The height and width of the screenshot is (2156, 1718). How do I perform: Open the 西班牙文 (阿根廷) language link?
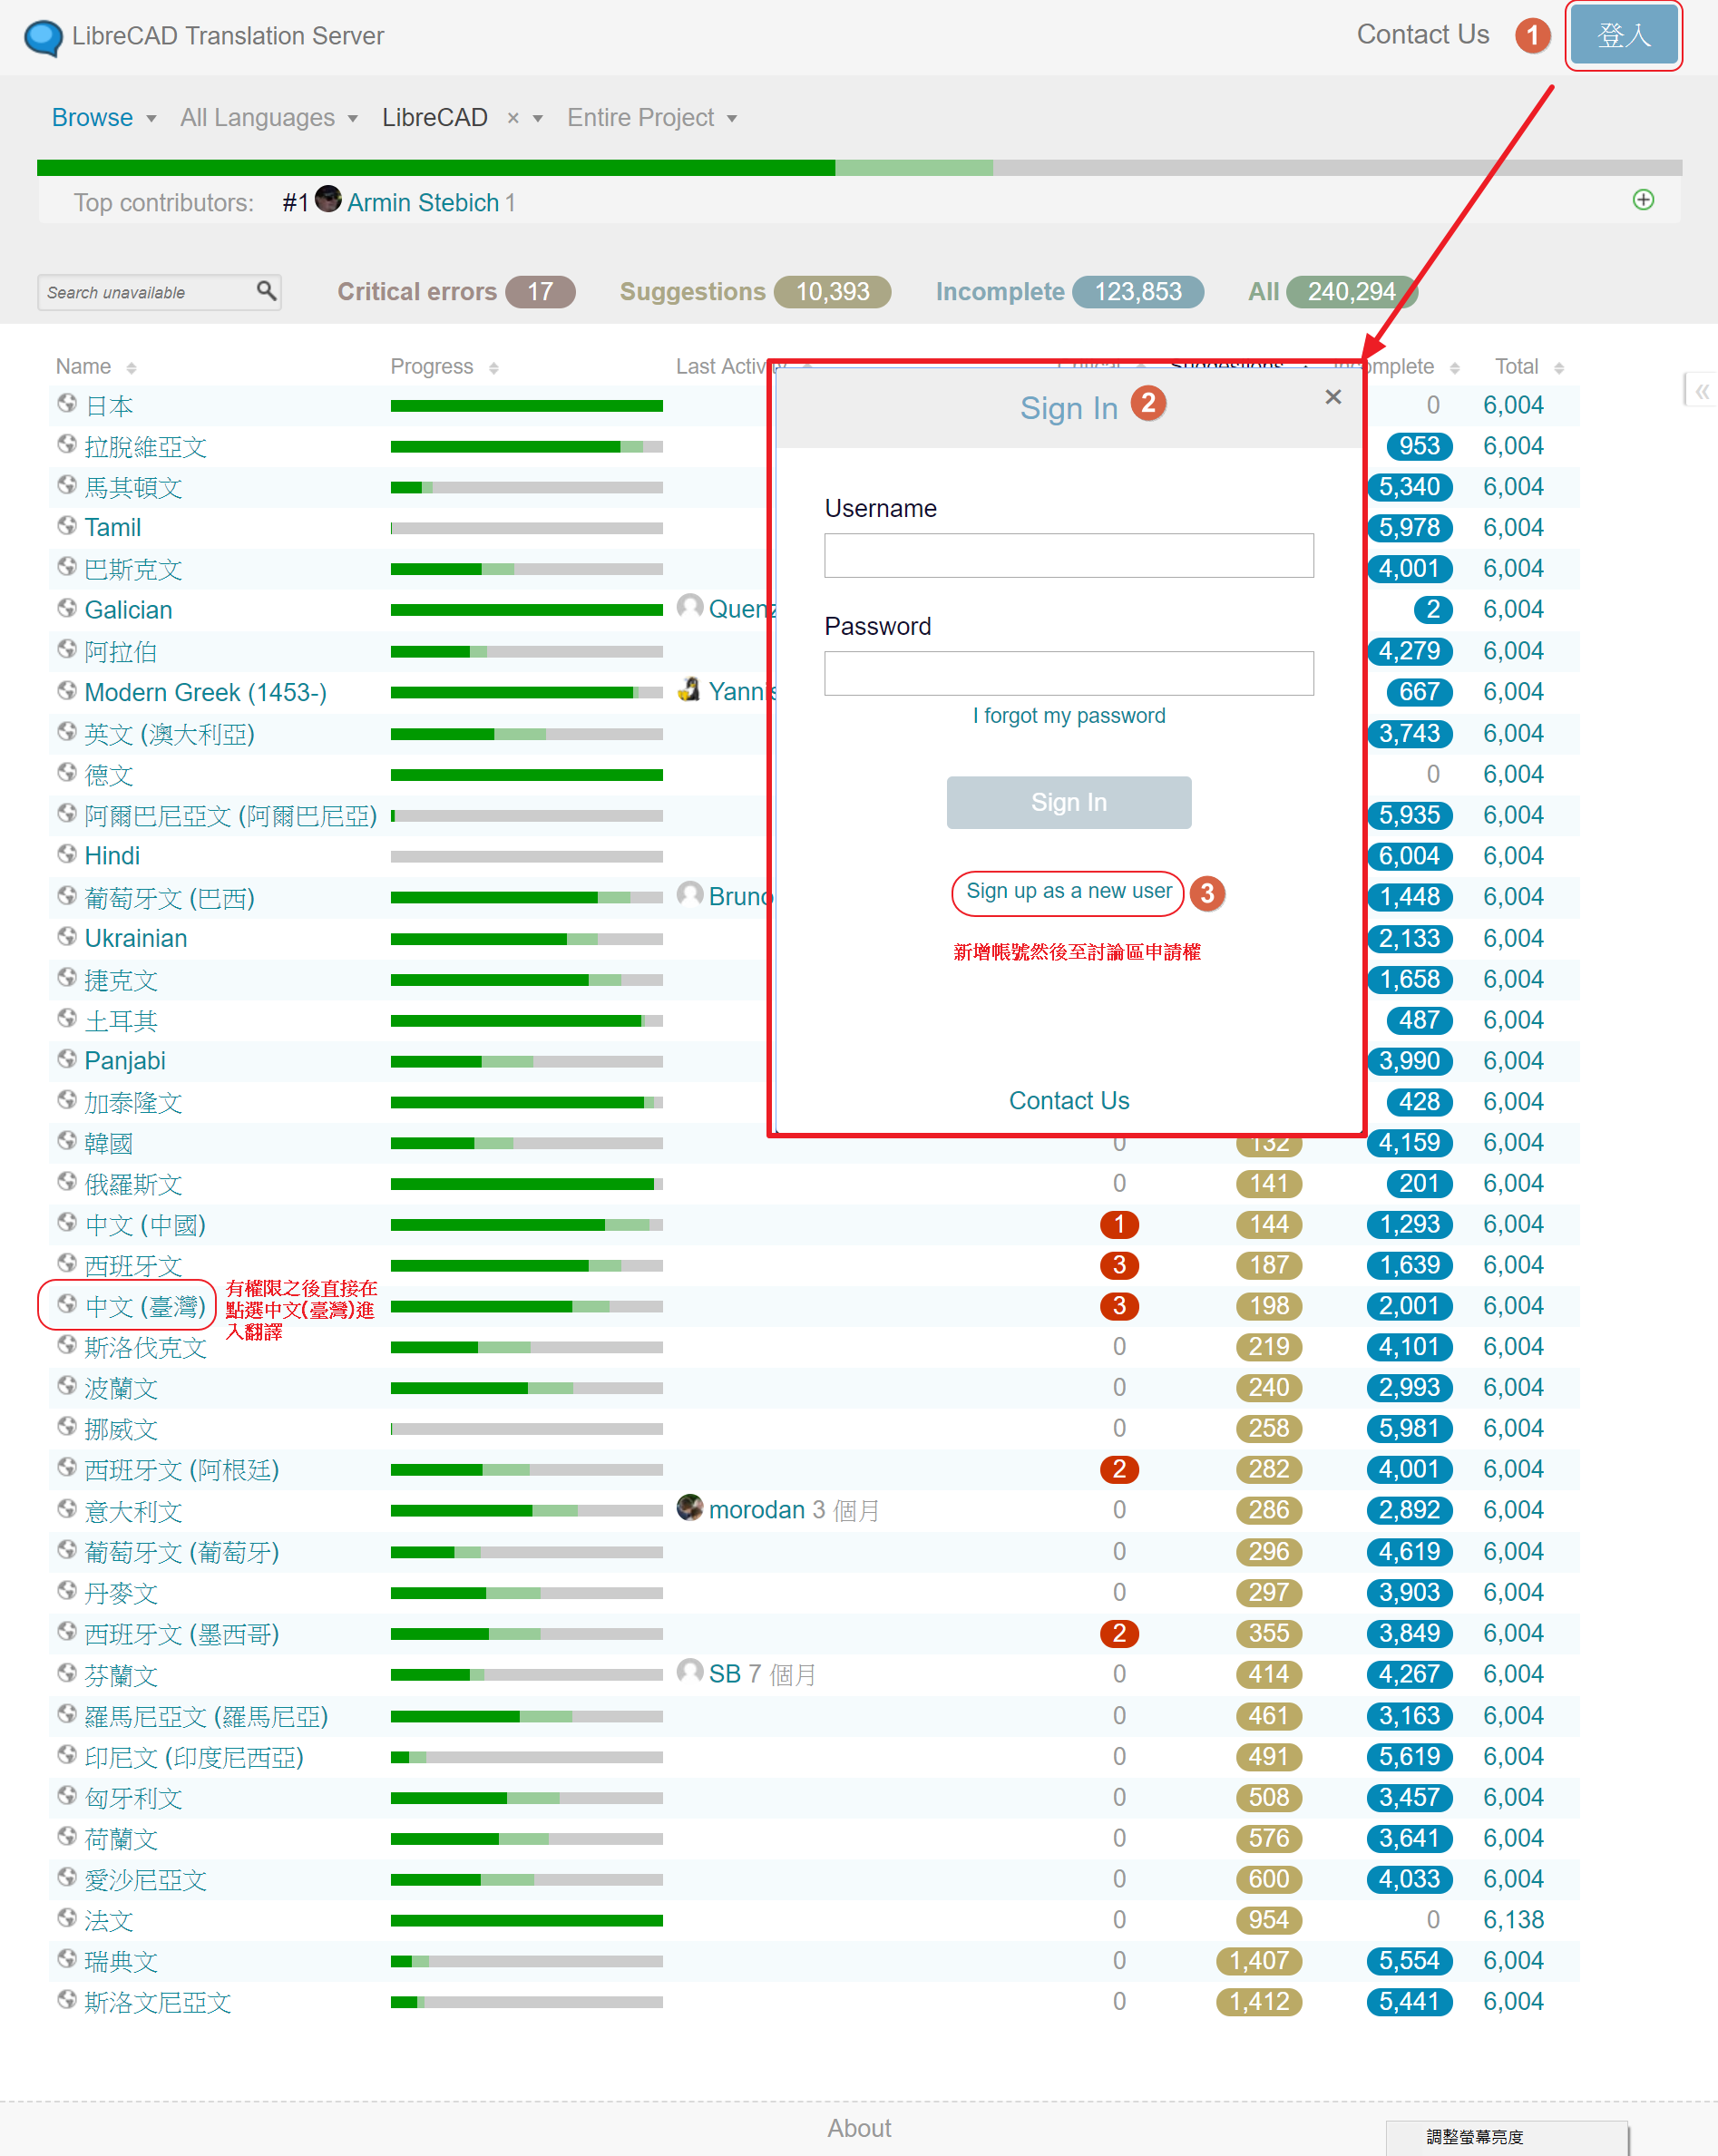pos(182,1470)
